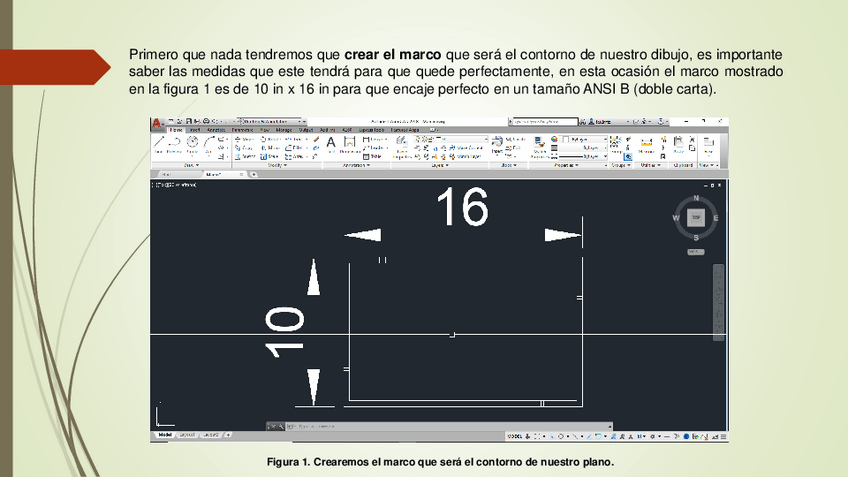Expand the Properties panel
This screenshot has width=848, height=477.
click(567, 165)
